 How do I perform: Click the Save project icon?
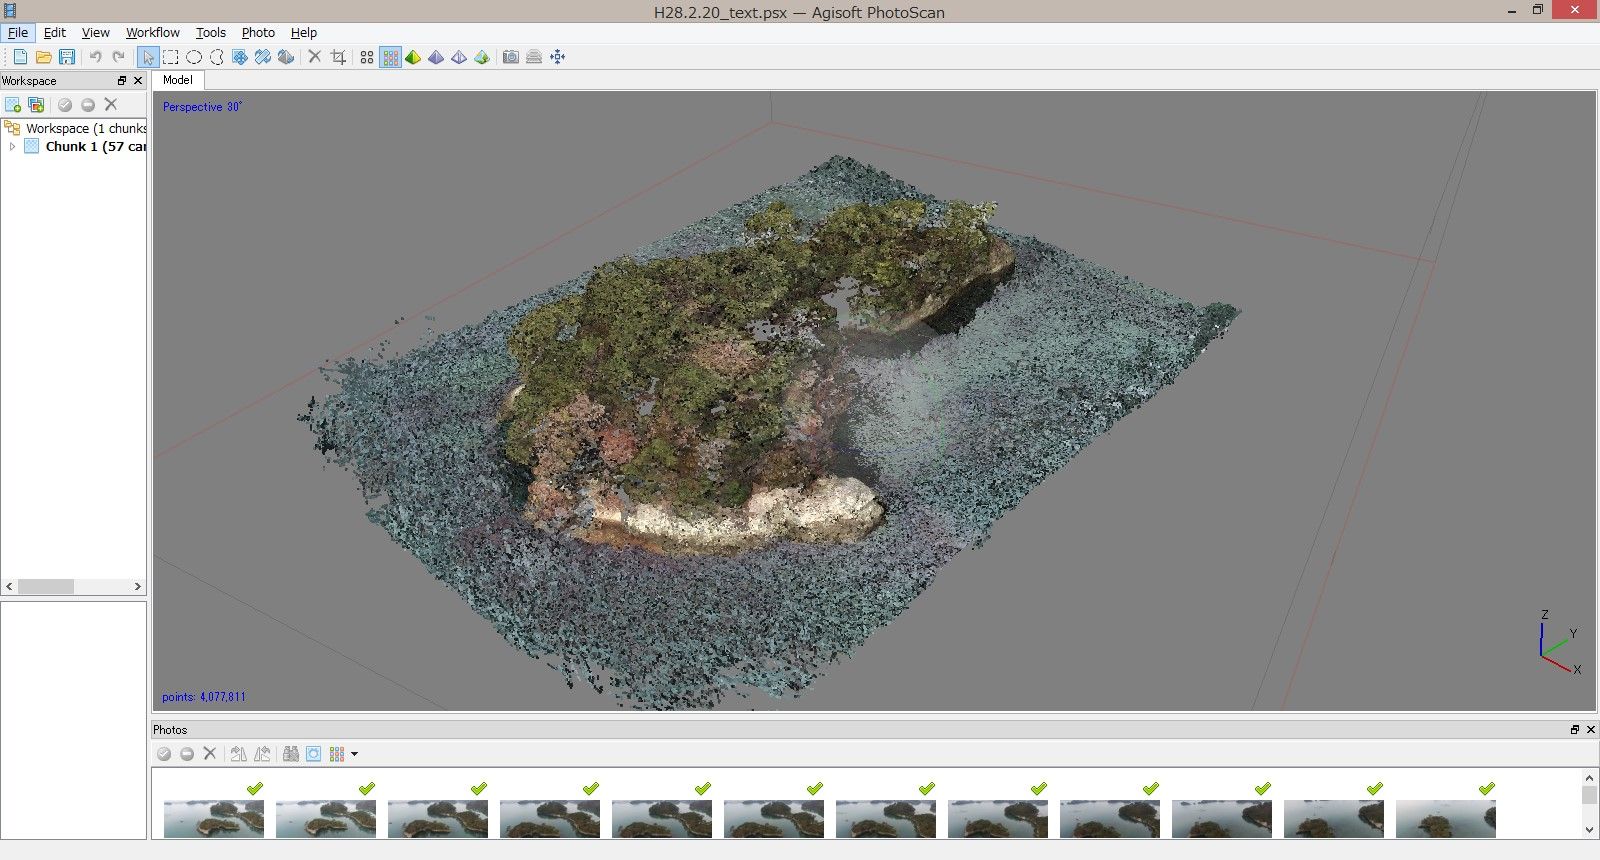click(x=67, y=57)
